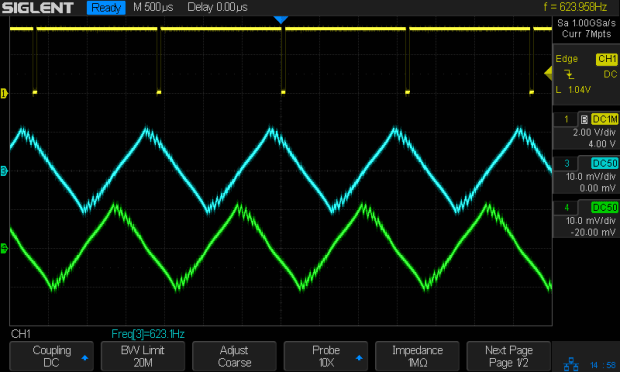Toggle the Adjust Coarse softkey
The width and height of the screenshot is (620, 372).
pos(234,356)
